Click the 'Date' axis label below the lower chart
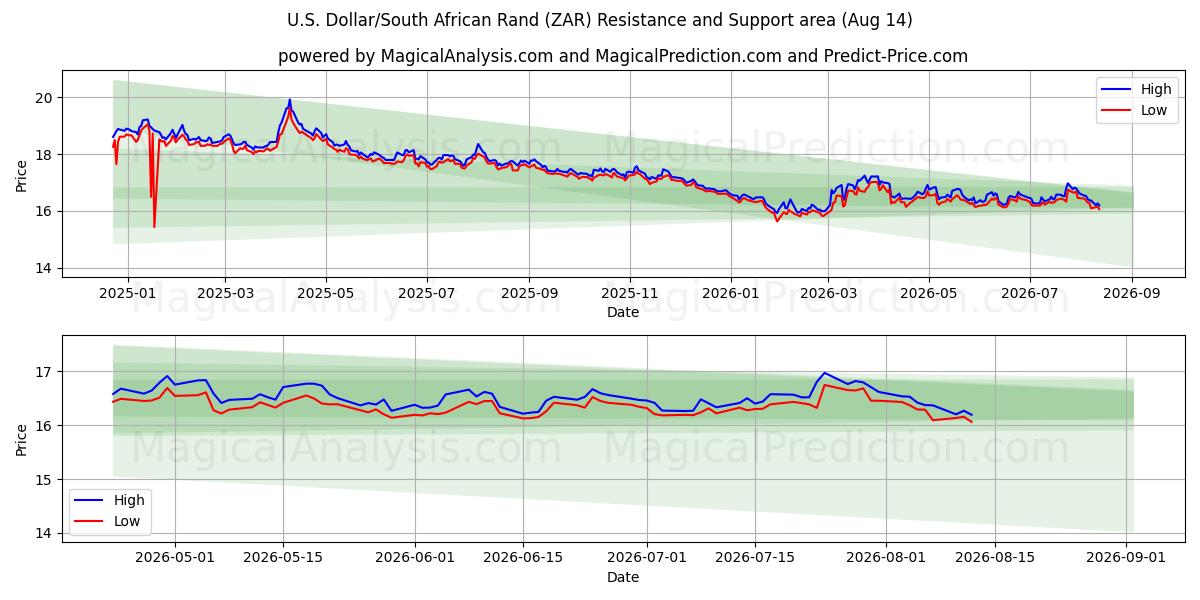Viewport: 1200px width, 600px height. point(623,577)
